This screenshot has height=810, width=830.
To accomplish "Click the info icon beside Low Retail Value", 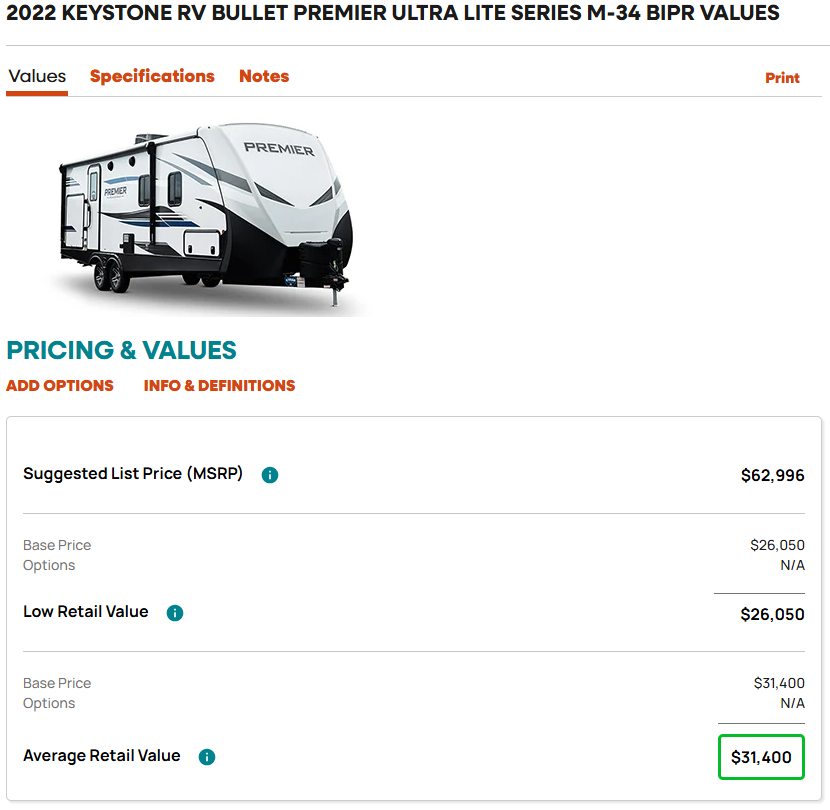I will [175, 613].
